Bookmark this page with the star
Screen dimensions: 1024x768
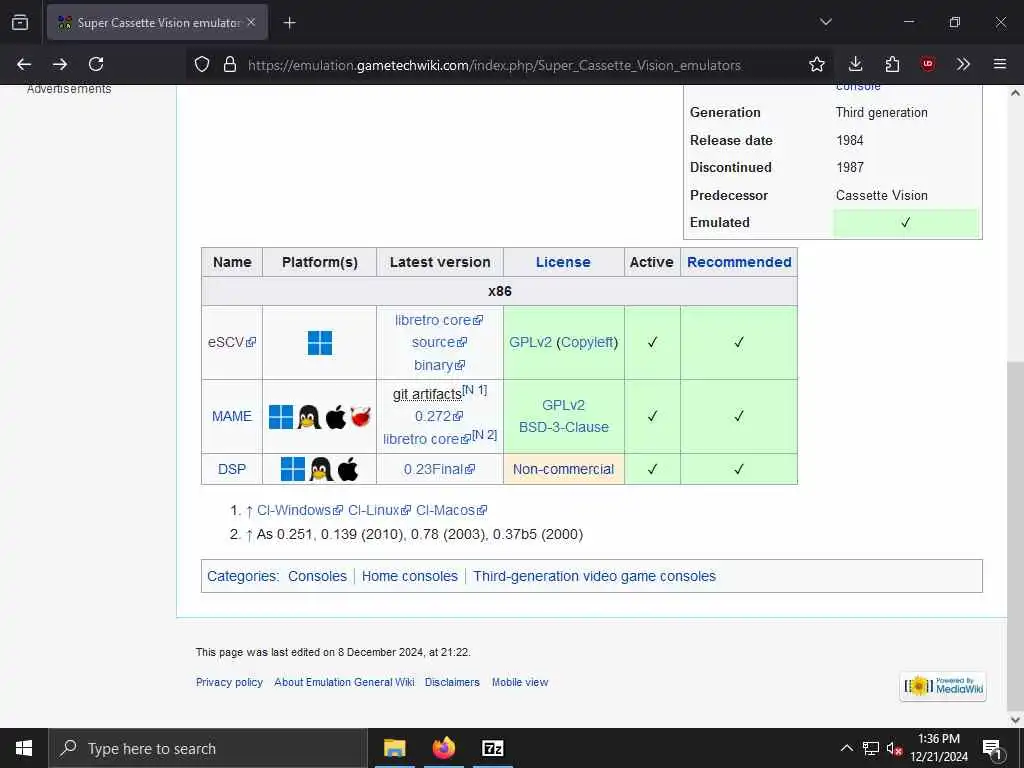pos(816,64)
